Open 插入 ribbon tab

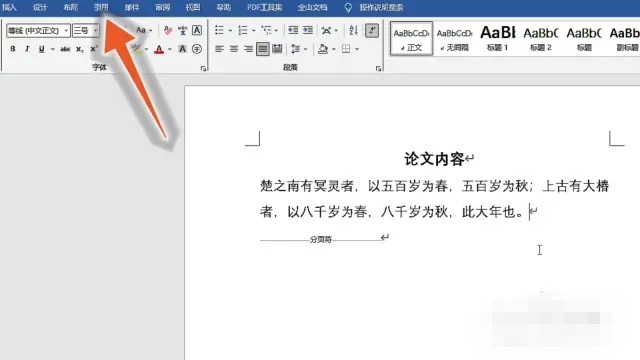pos(9,7)
